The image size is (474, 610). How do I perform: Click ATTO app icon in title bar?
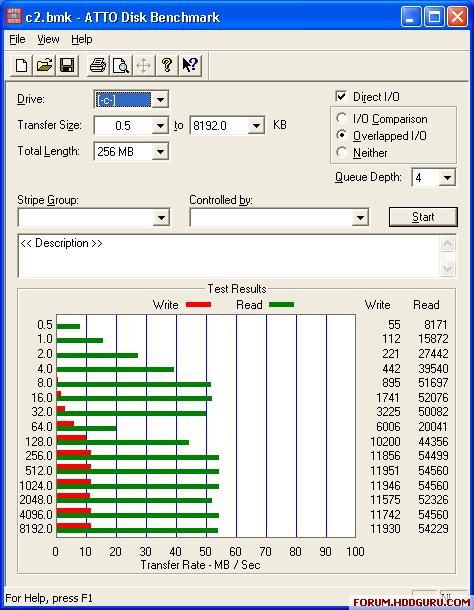click(14, 16)
